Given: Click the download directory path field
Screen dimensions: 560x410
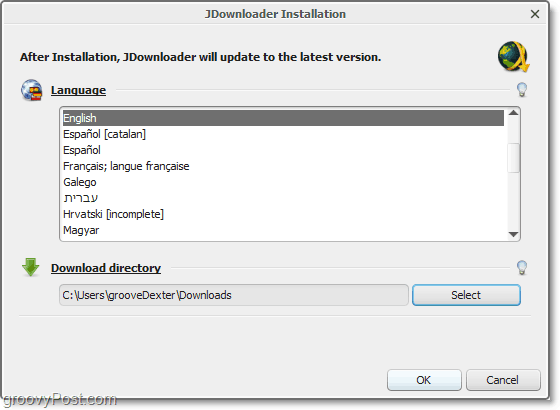Looking at the screenshot, I should (x=234, y=295).
